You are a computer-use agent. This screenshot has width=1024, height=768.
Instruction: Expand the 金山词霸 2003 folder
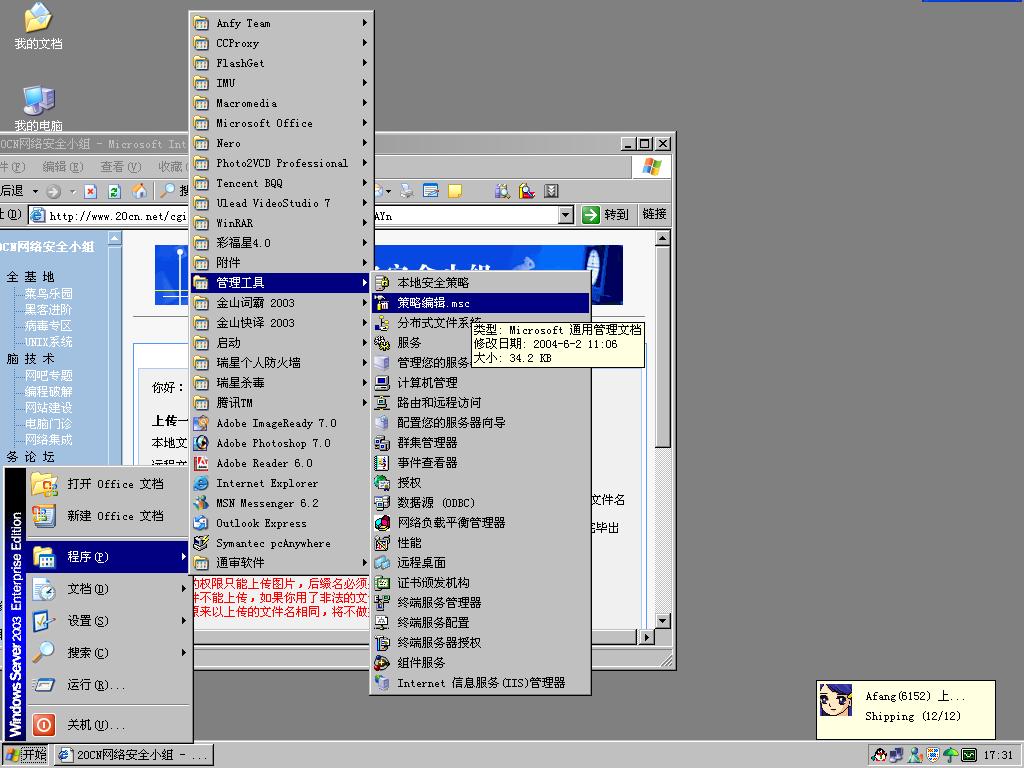click(281, 303)
